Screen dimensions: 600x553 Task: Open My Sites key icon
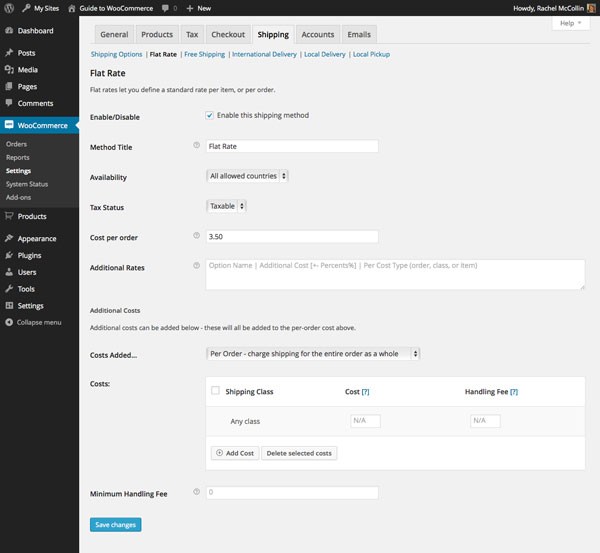pos(26,8)
